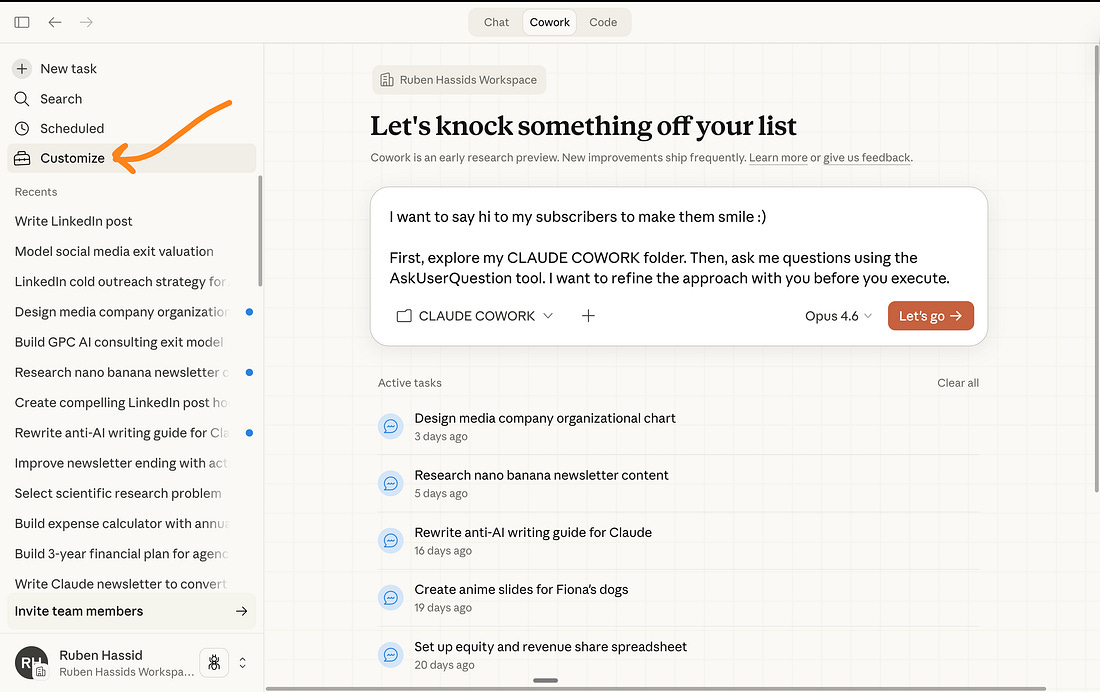Toggle the sidebar panel icon
Viewport: 1100px width, 692px height.
click(22, 22)
